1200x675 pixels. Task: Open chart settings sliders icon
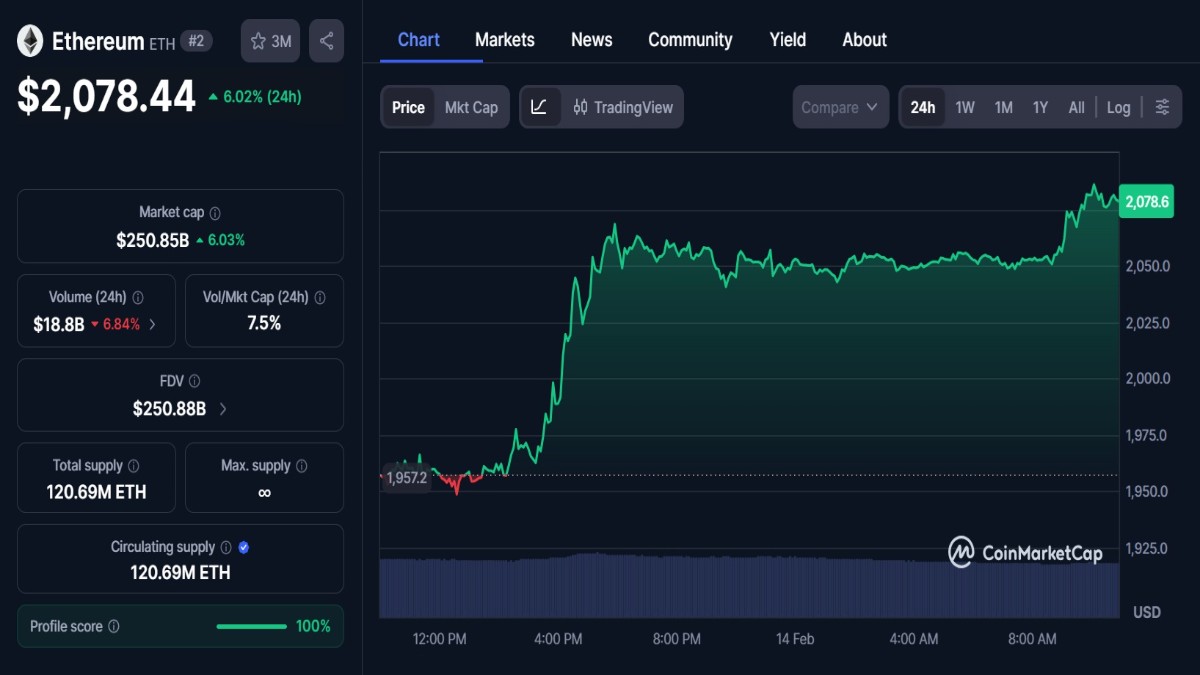(x=1162, y=107)
